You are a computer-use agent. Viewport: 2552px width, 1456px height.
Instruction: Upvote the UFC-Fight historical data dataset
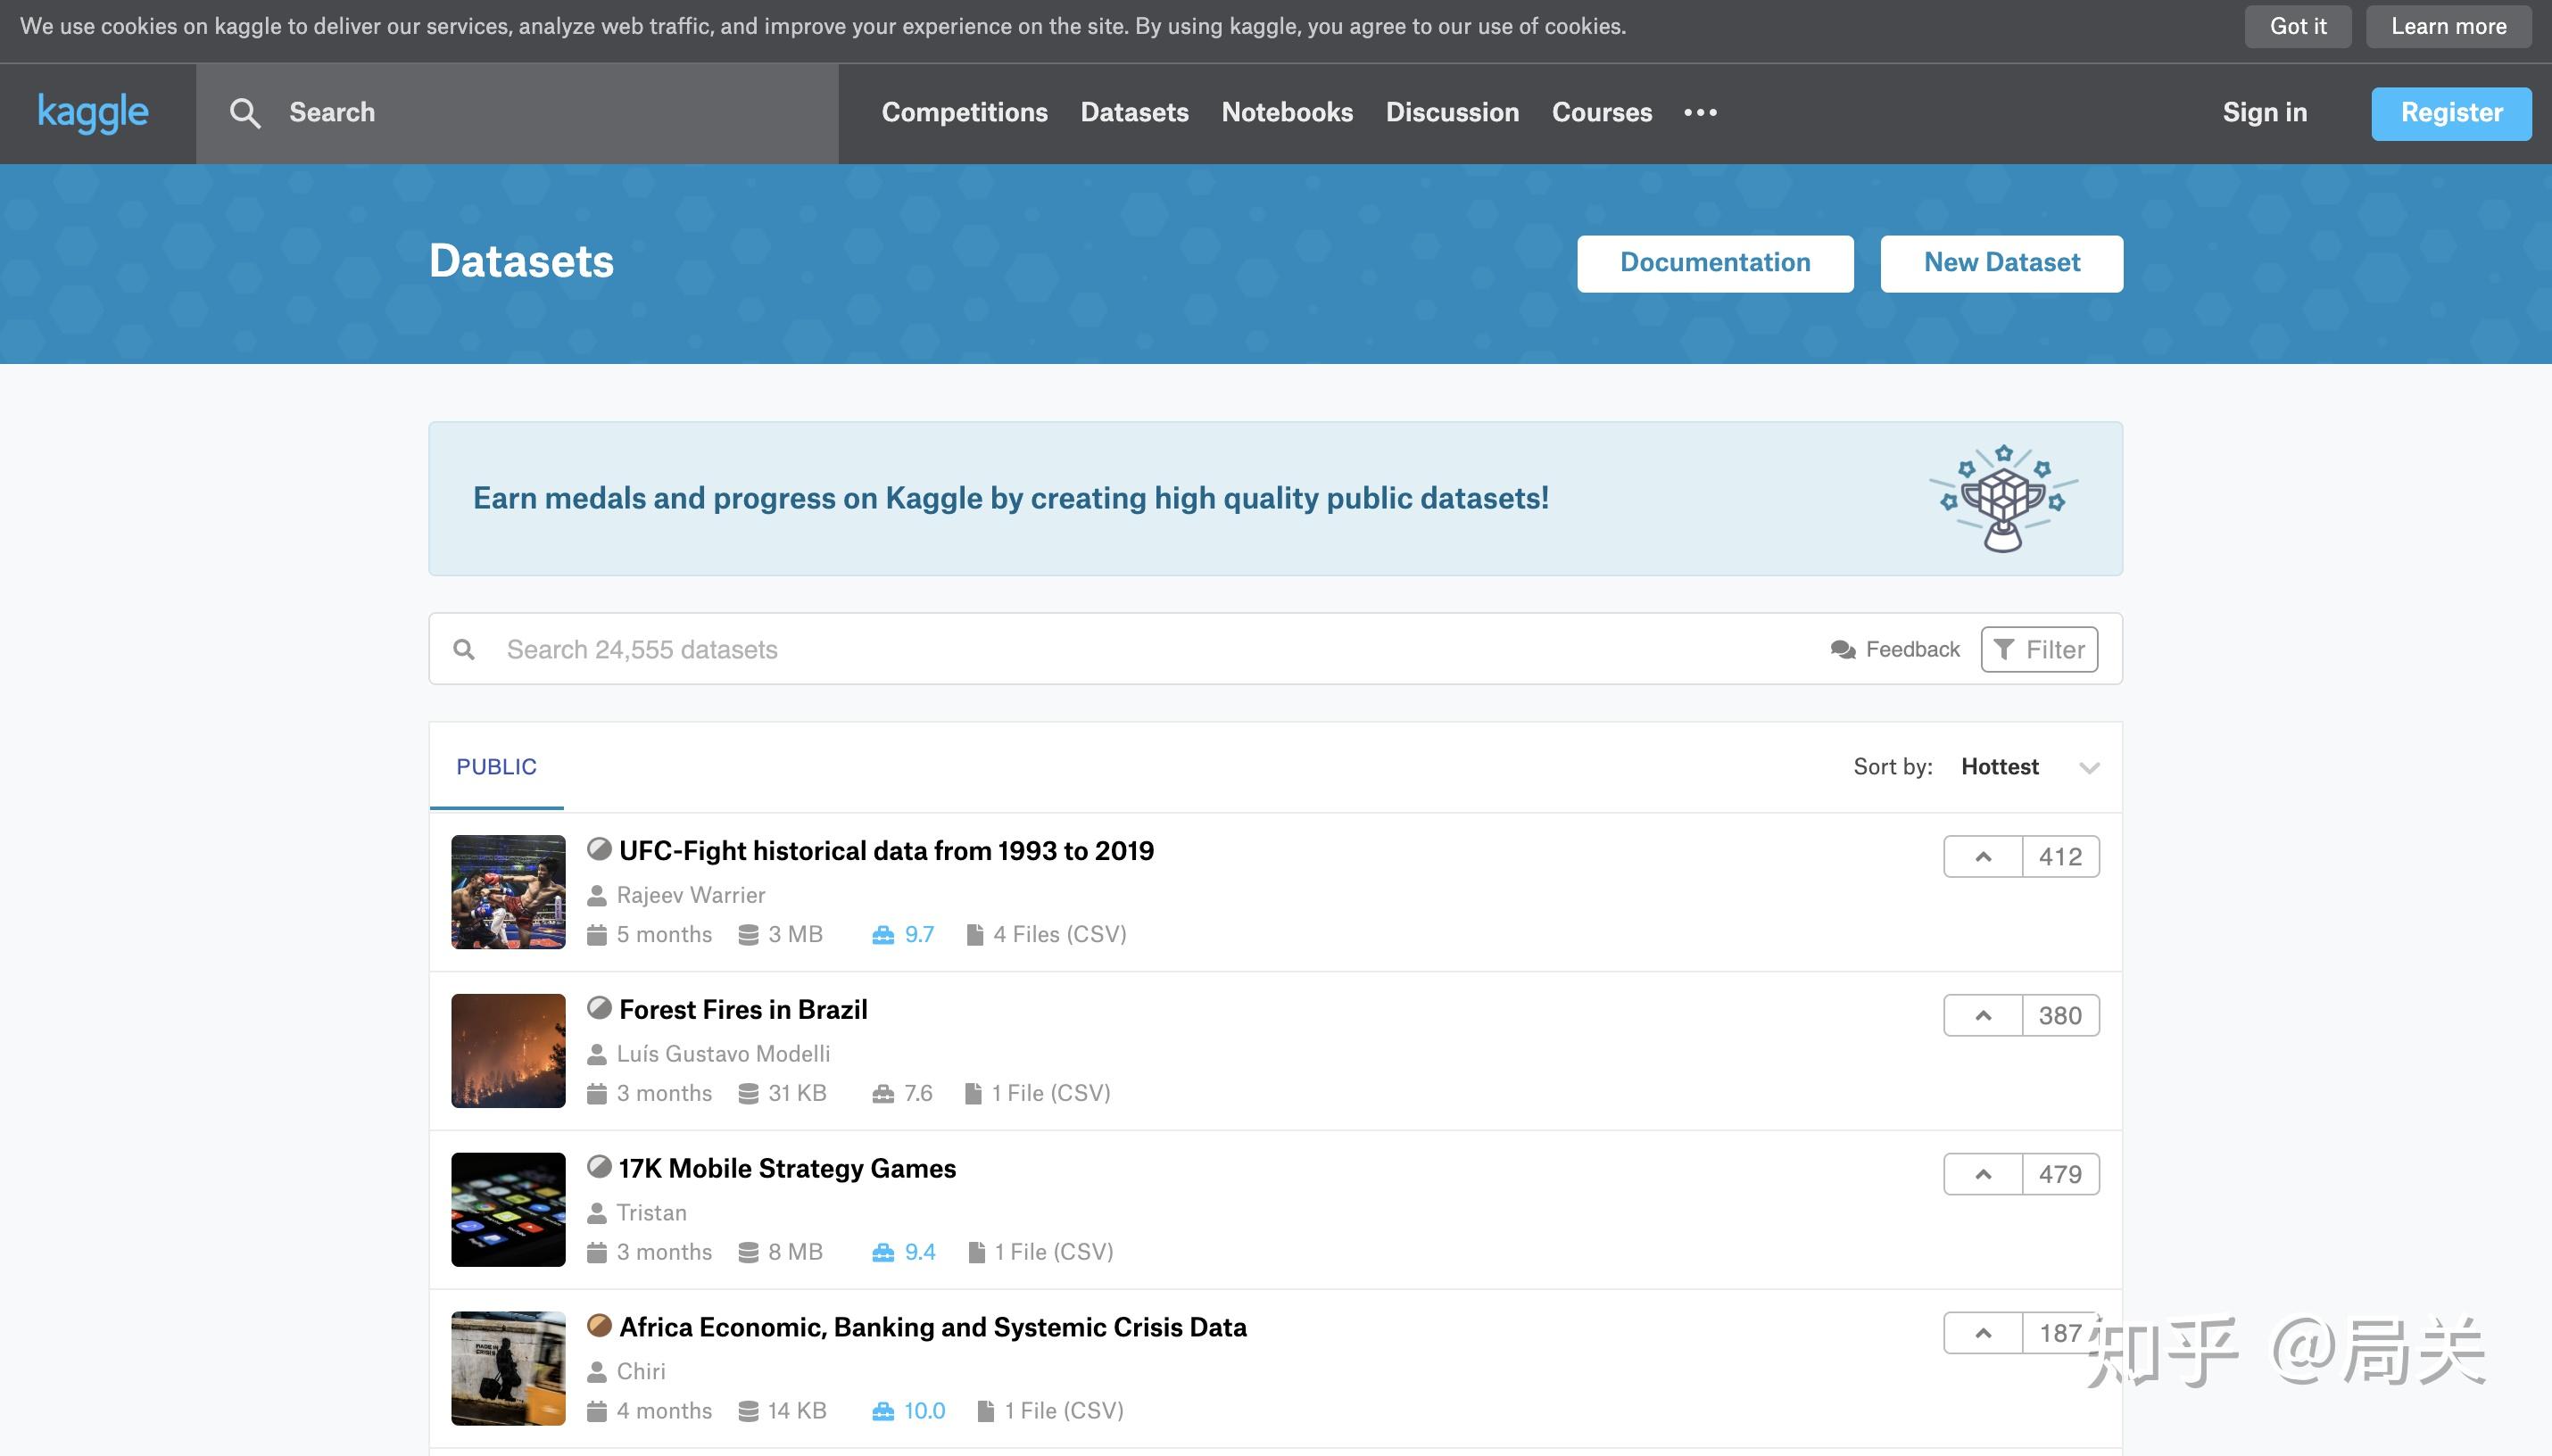(1983, 857)
